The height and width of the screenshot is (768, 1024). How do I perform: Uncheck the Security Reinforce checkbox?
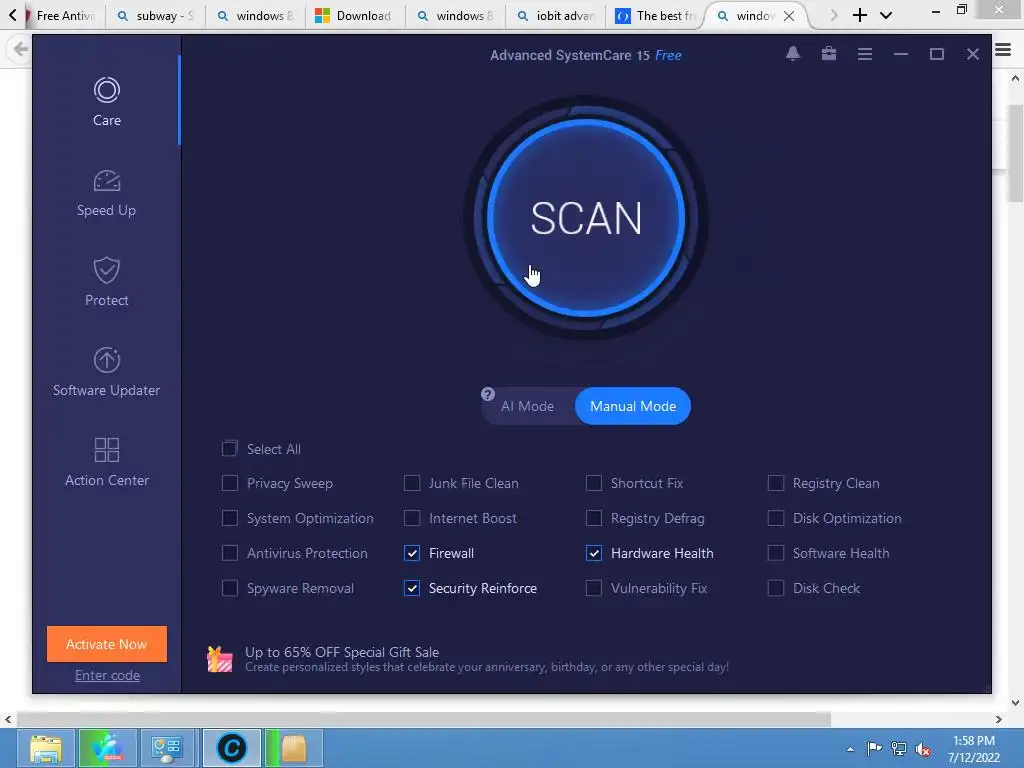coord(411,588)
